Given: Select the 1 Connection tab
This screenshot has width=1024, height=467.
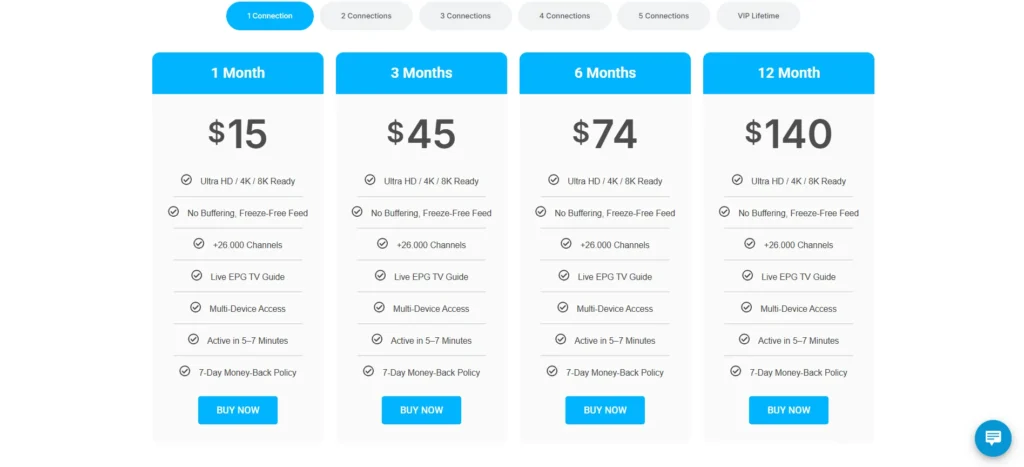Looking at the screenshot, I should tap(269, 16).
